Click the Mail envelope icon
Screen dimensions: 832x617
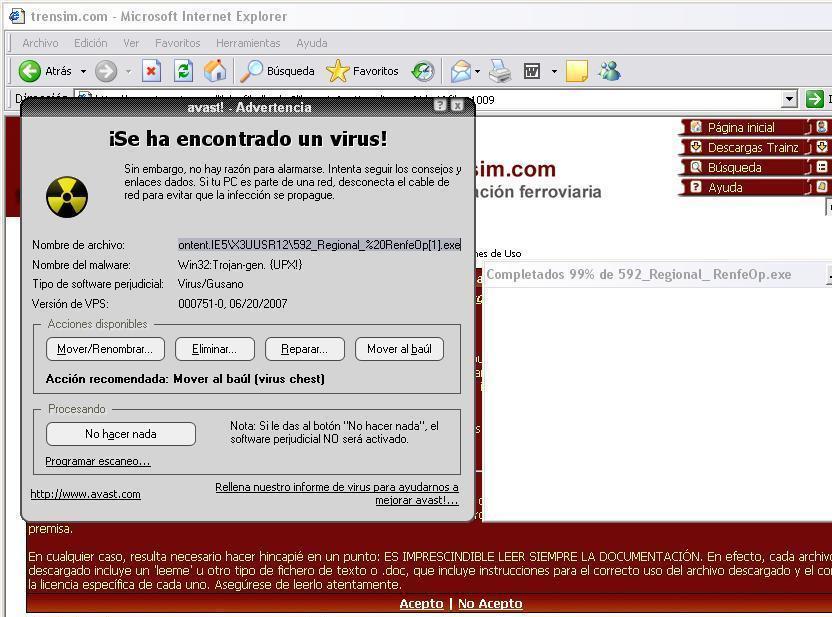point(459,71)
